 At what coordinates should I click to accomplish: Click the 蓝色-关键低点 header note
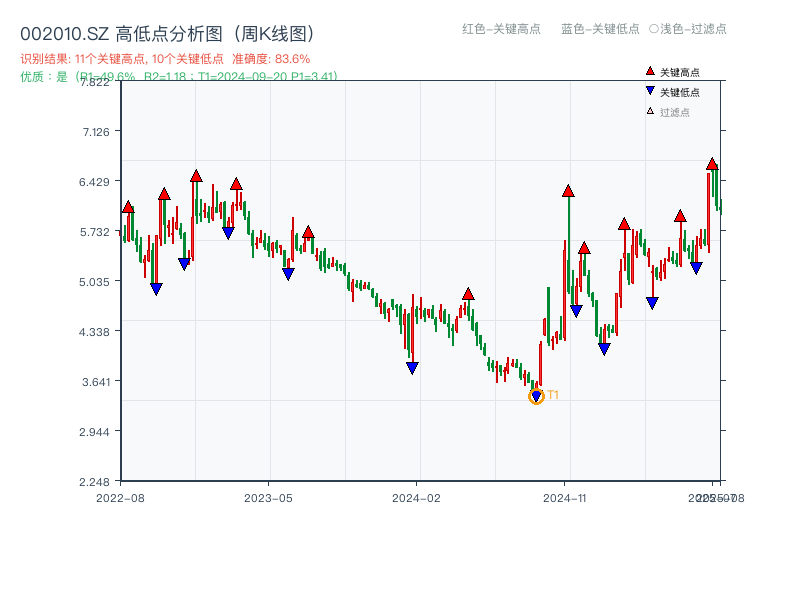click(x=600, y=29)
